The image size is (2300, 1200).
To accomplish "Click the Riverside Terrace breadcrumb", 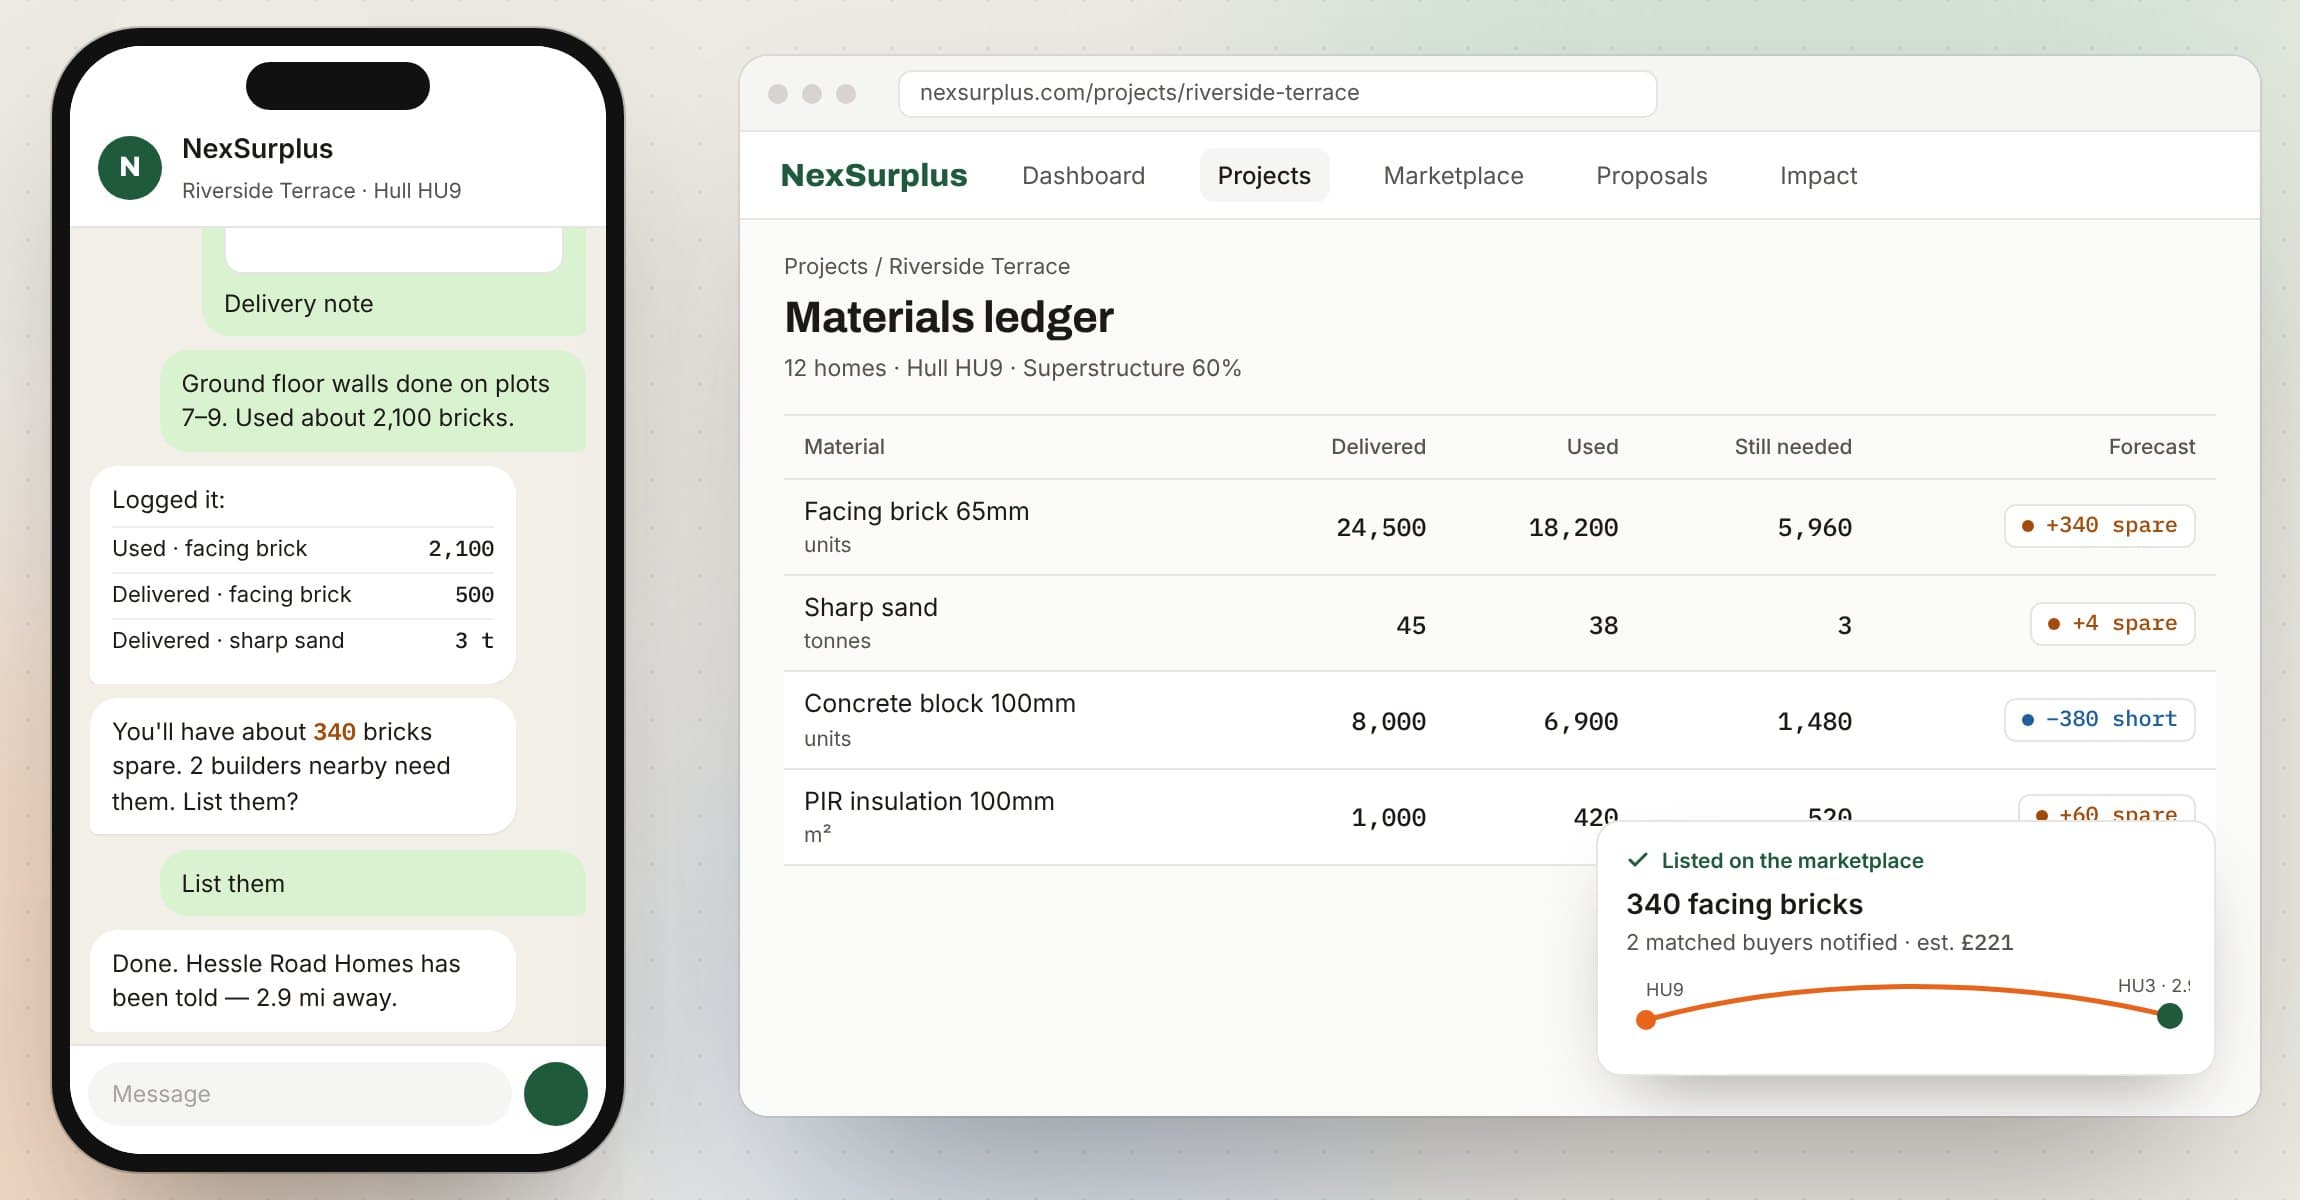I will 979,266.
